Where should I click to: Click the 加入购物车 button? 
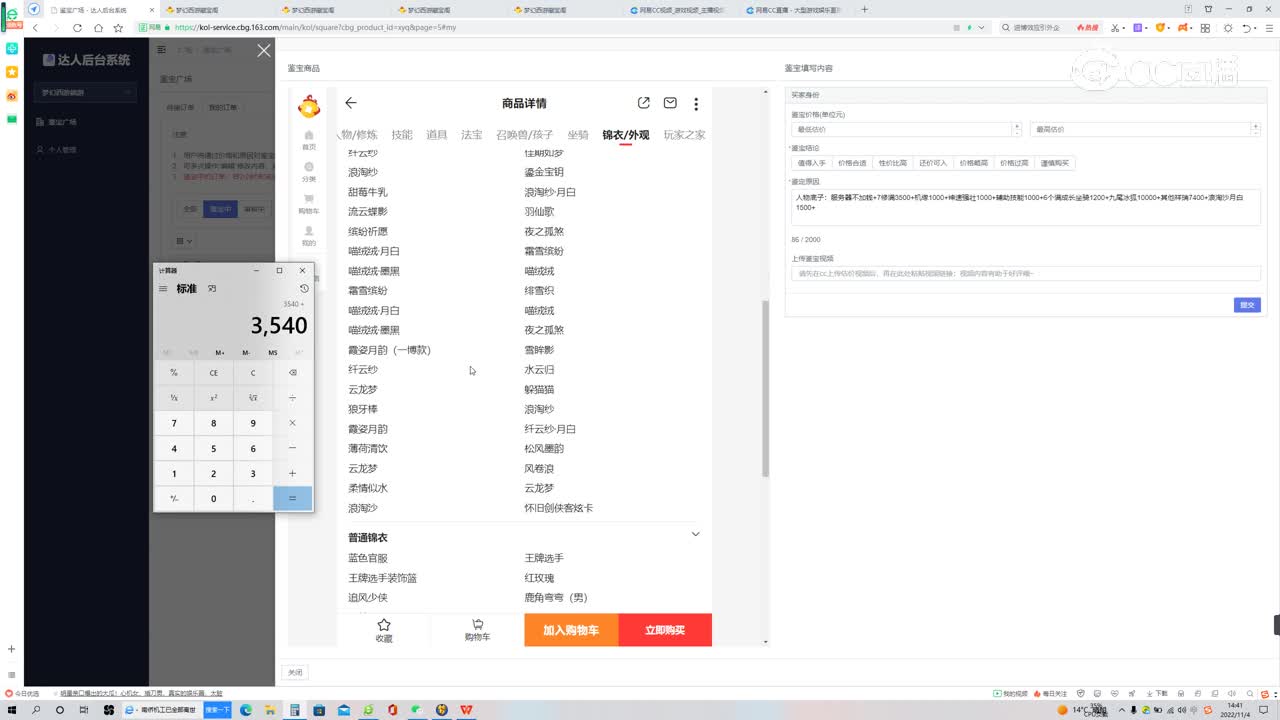pos(571,630)
